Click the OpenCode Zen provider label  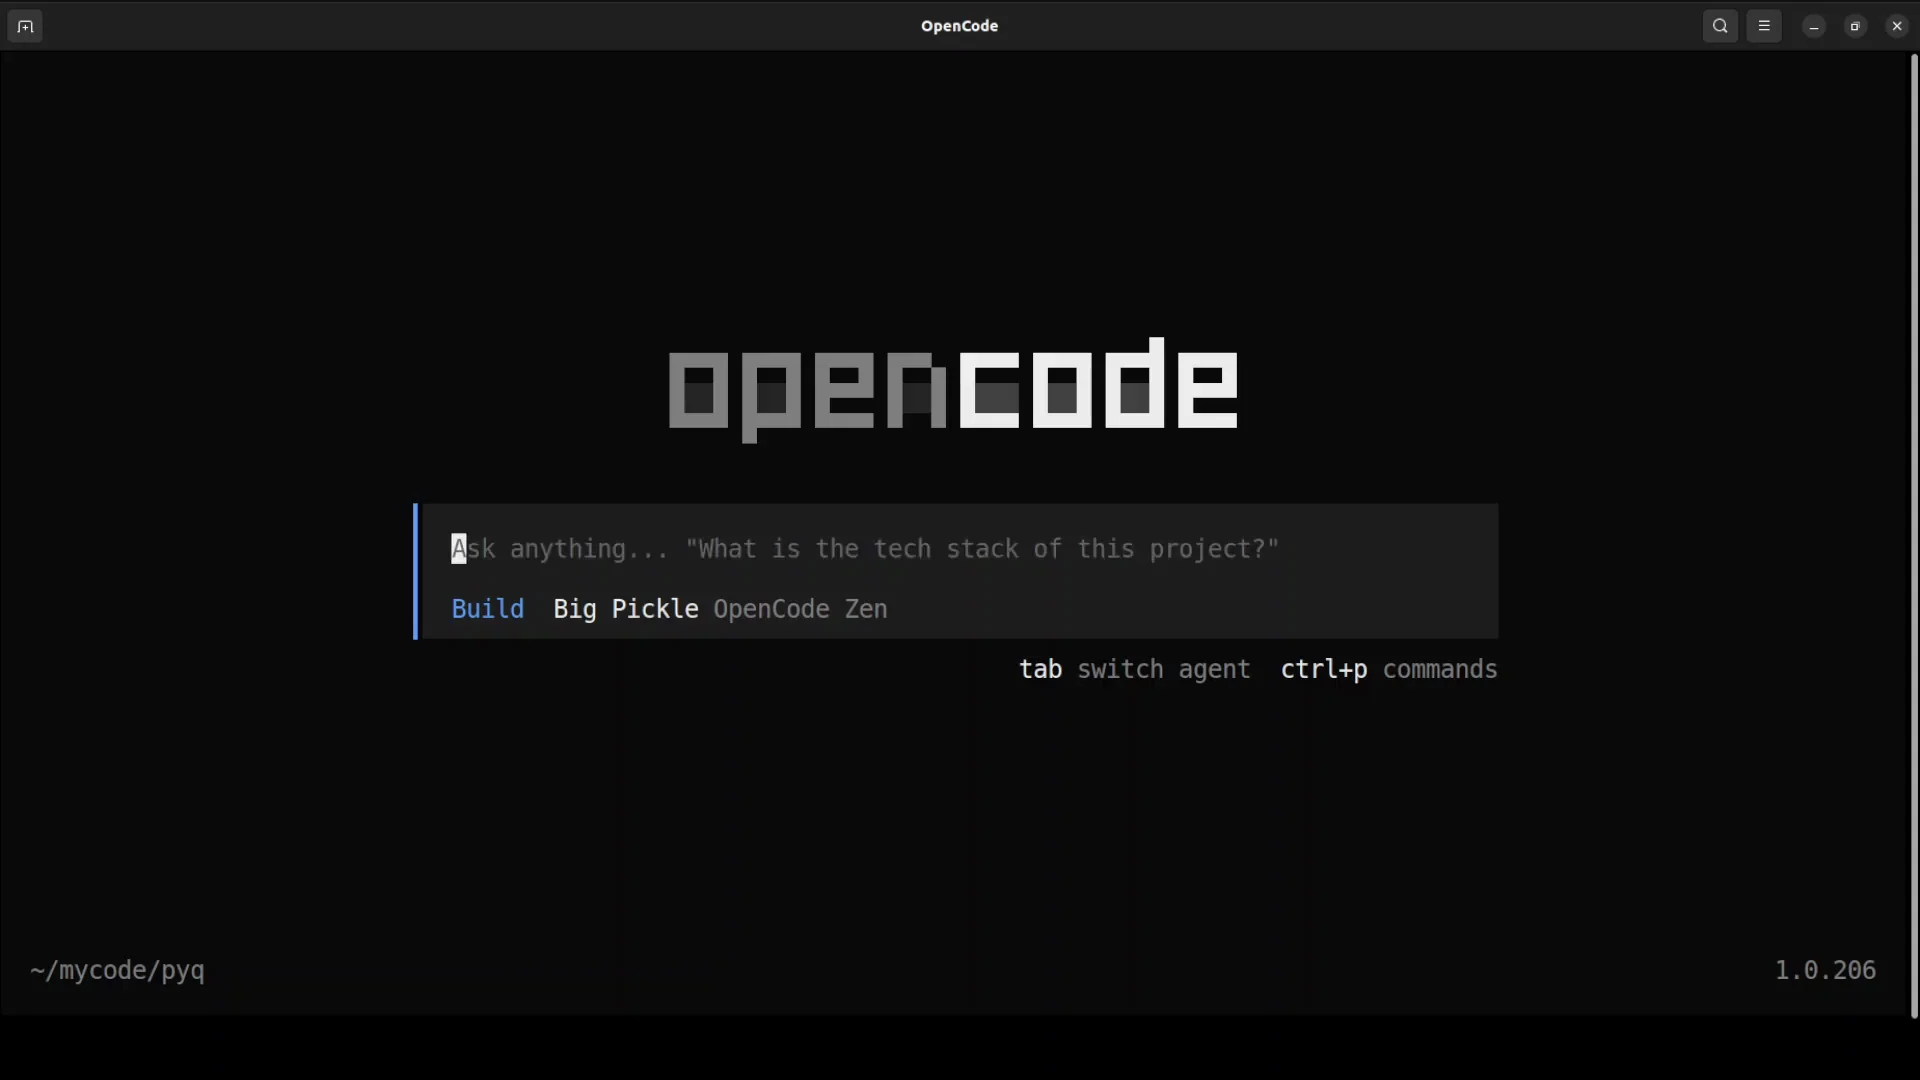click(800, 609)
